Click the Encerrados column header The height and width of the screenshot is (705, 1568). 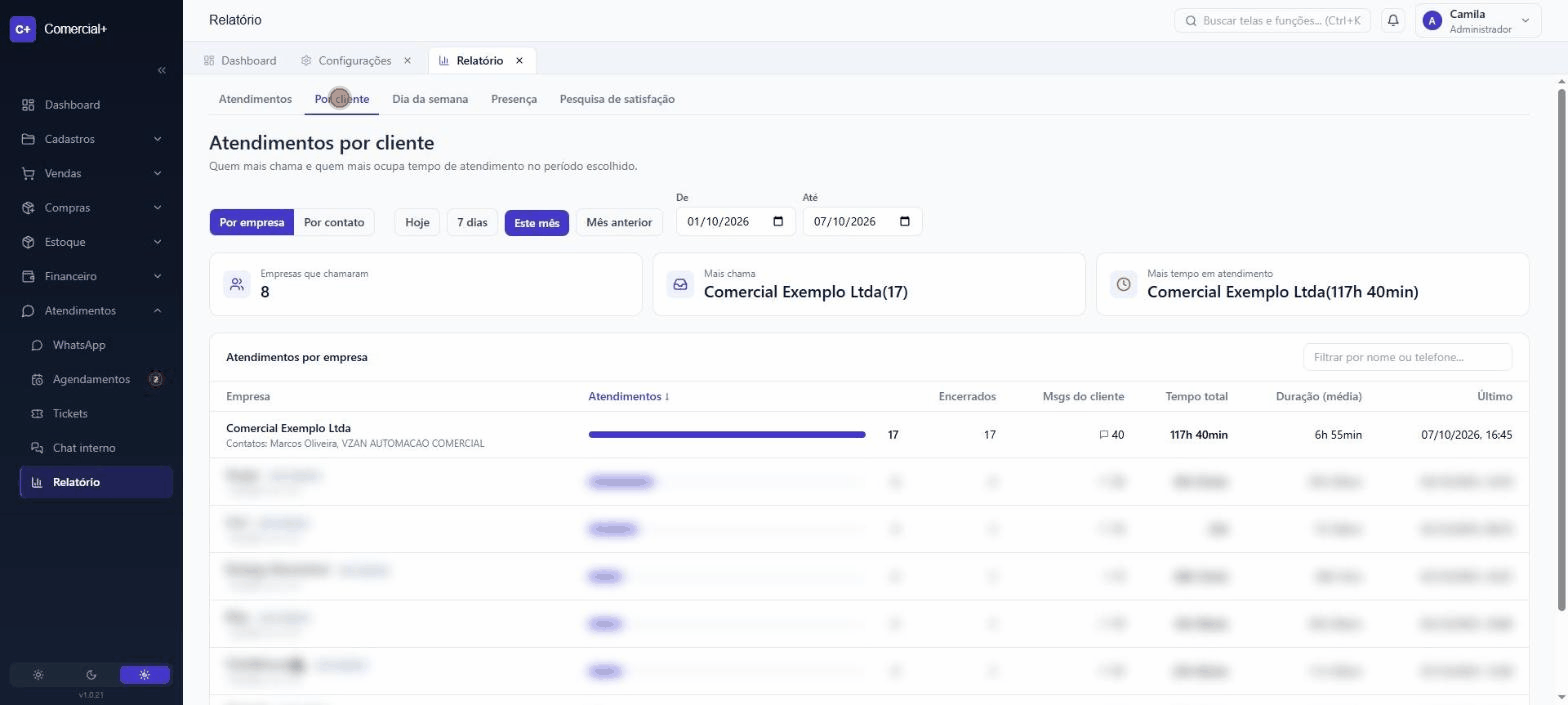click(x=967, y=396)
